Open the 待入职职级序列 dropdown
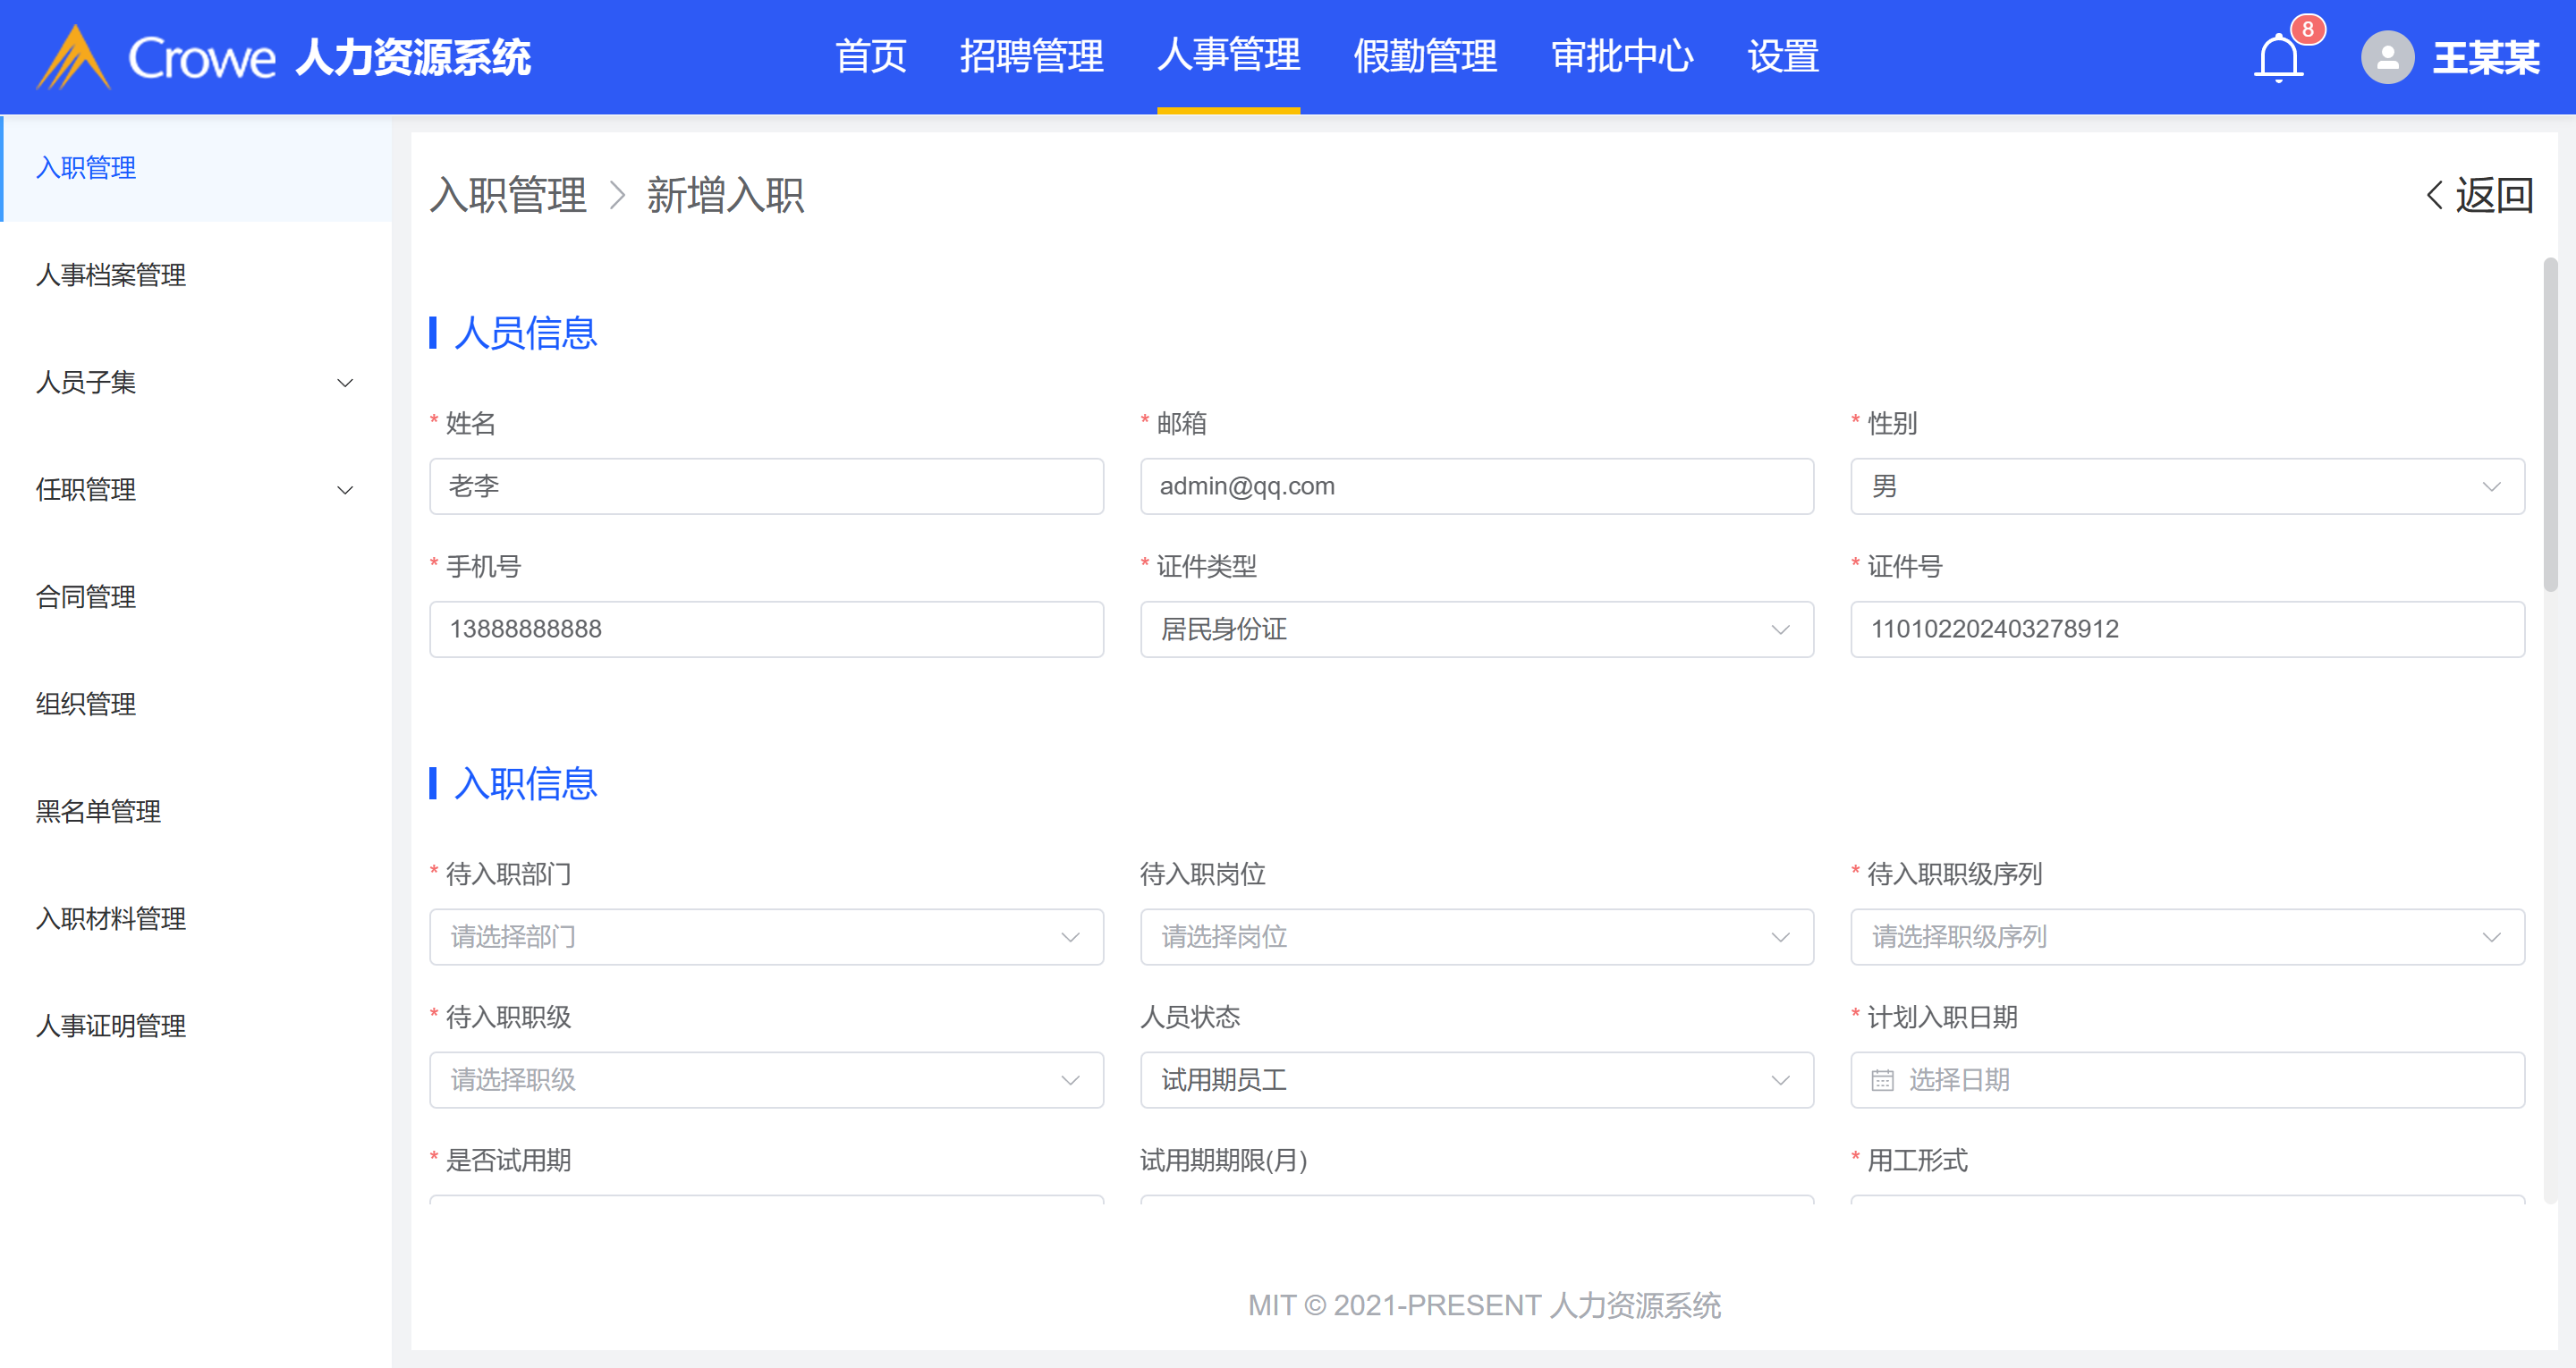2576x1368 pixels. [x=2186, y=936]
